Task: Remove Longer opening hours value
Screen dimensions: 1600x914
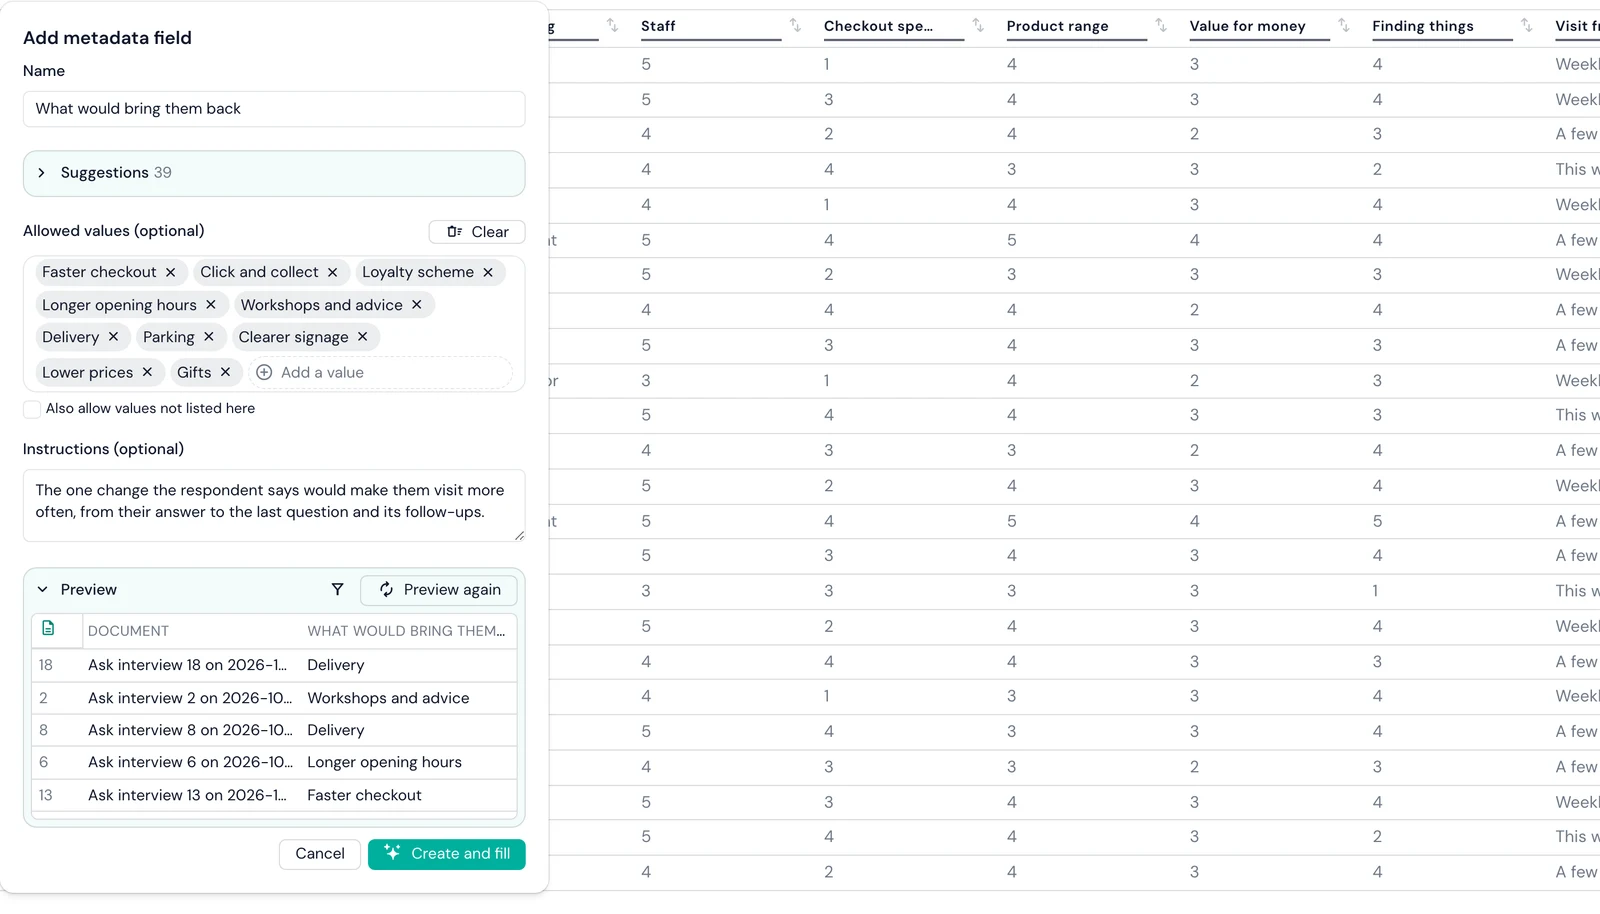Action: click(211, 305)
